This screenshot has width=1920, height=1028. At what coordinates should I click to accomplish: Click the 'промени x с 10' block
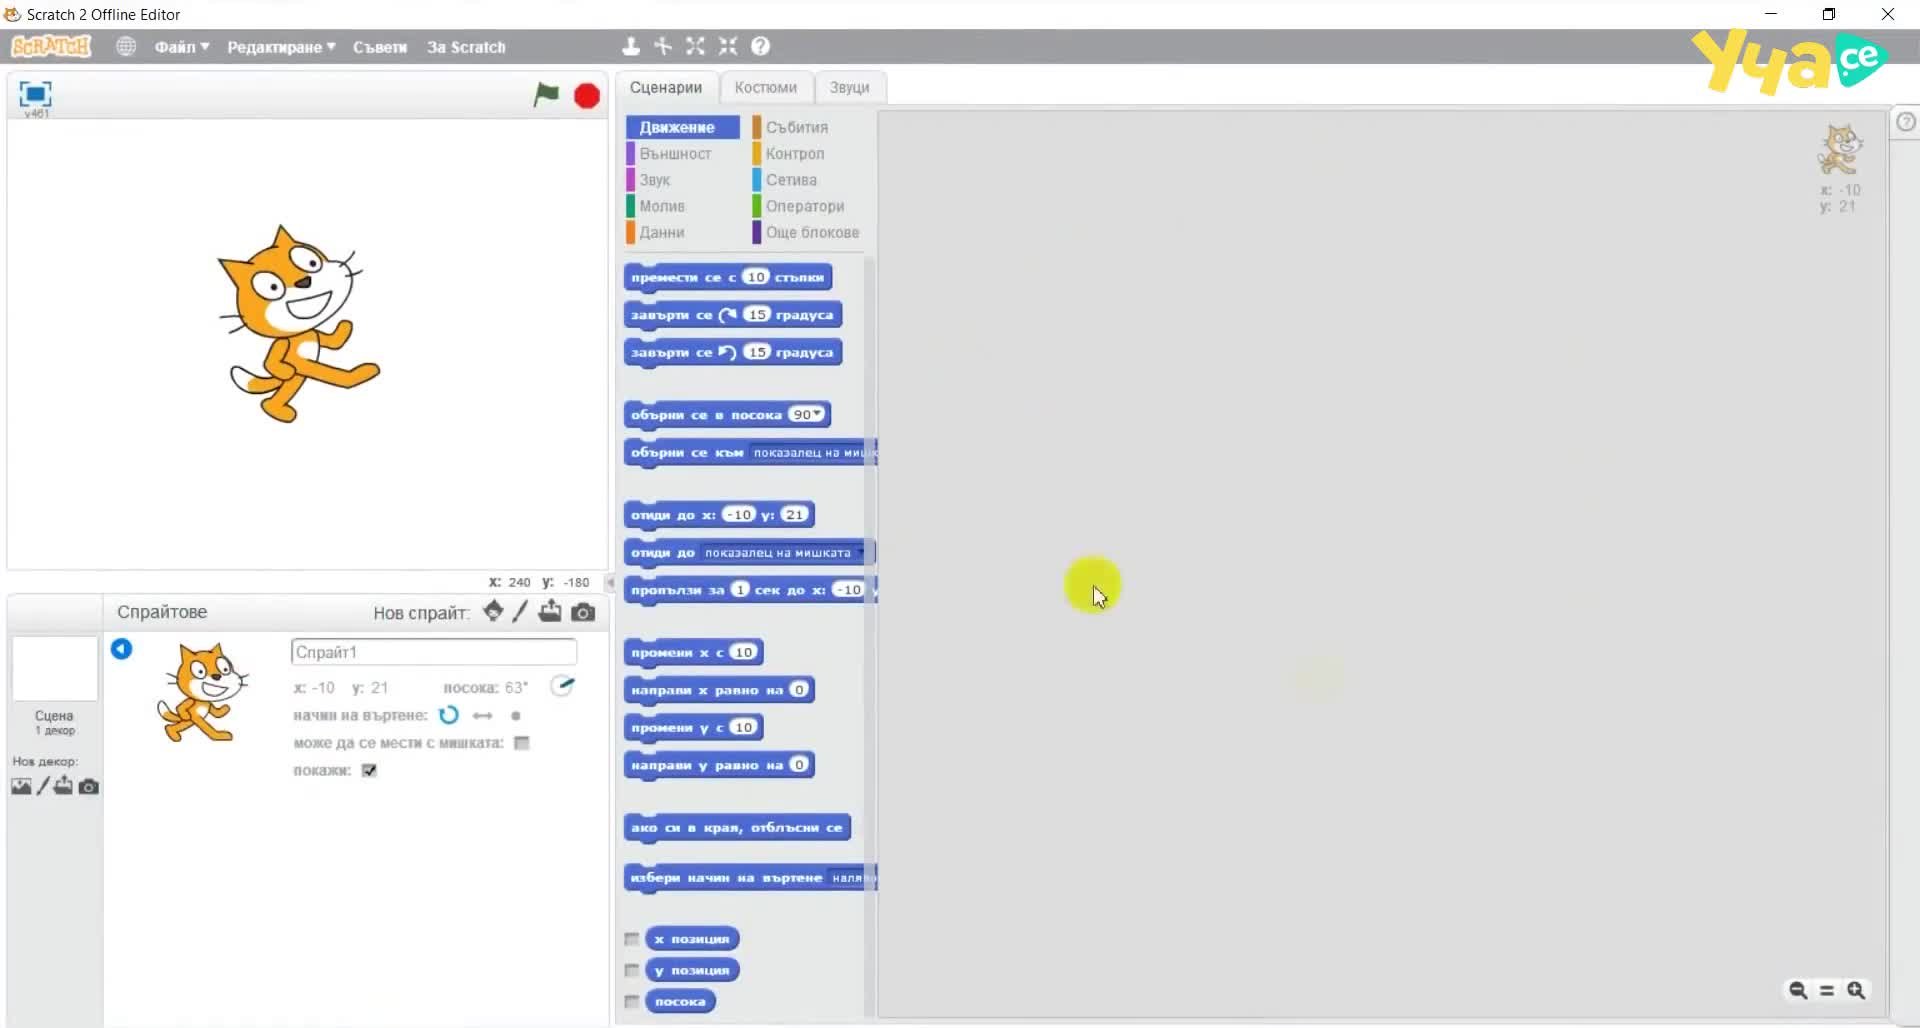click(694, 652)
